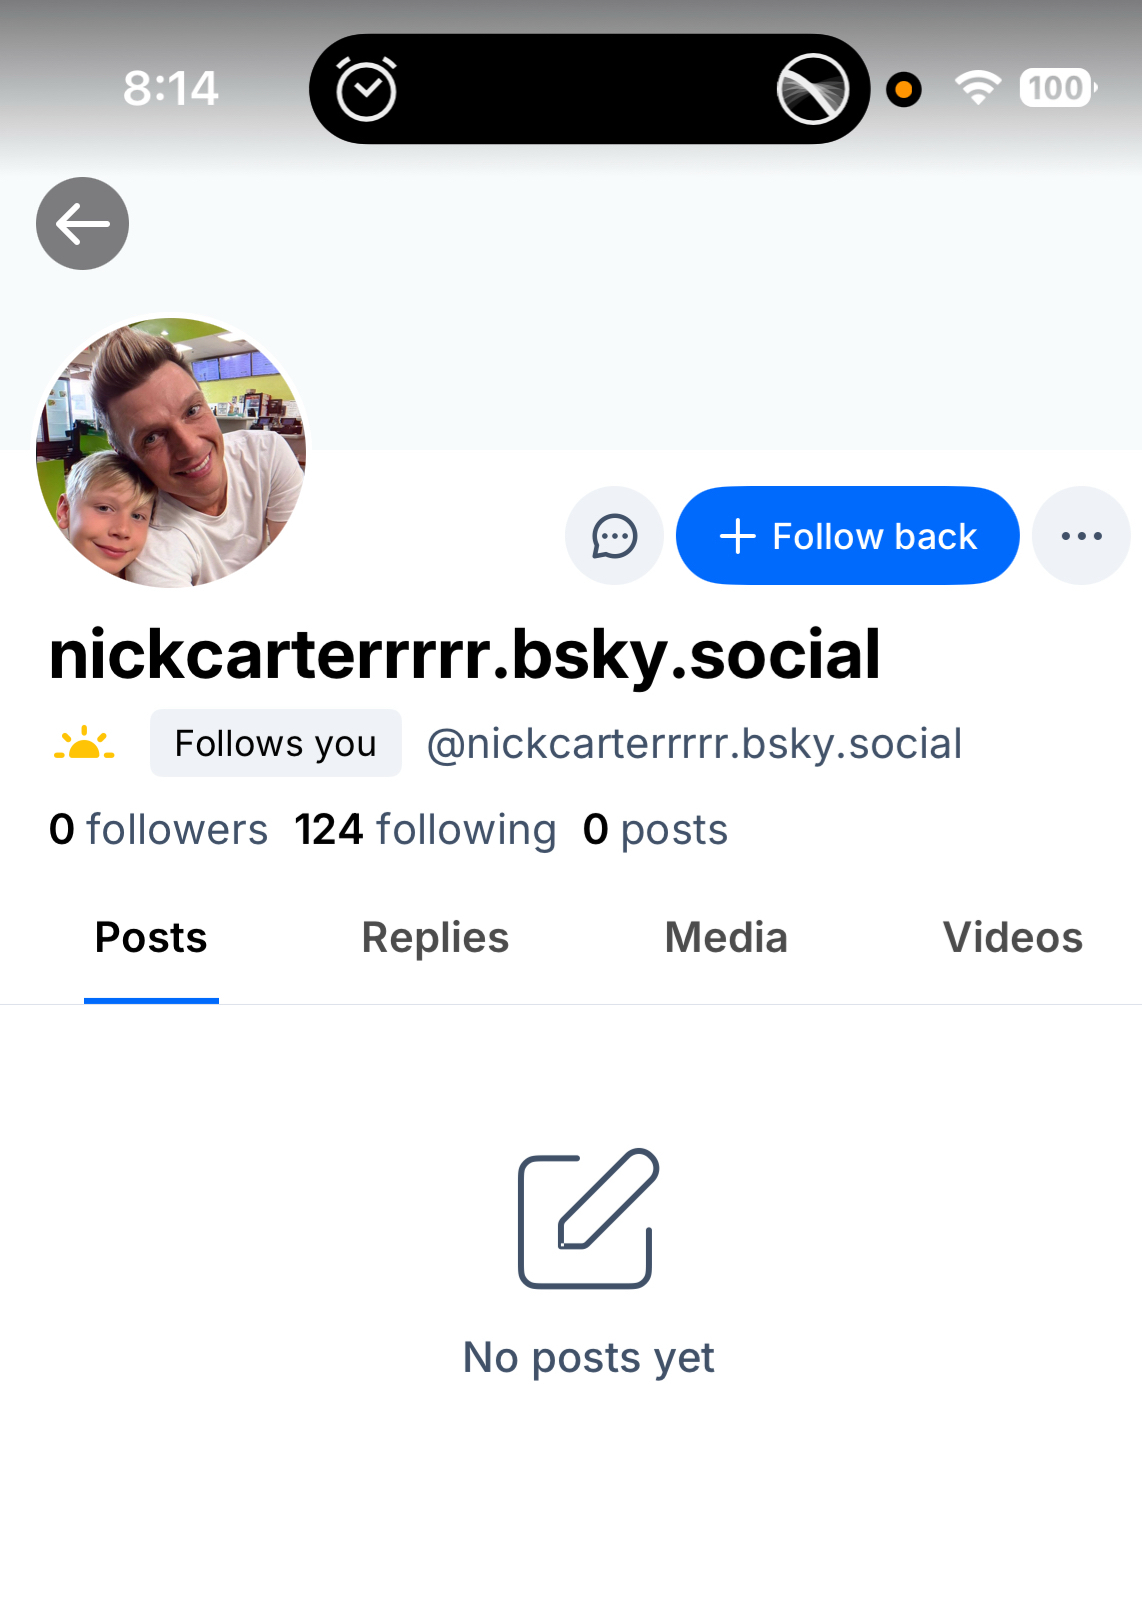This screenshot has height=1606, width=1142.
Task: Tap the Wi-Fi status icon
Action: click(x=977, y=88)
